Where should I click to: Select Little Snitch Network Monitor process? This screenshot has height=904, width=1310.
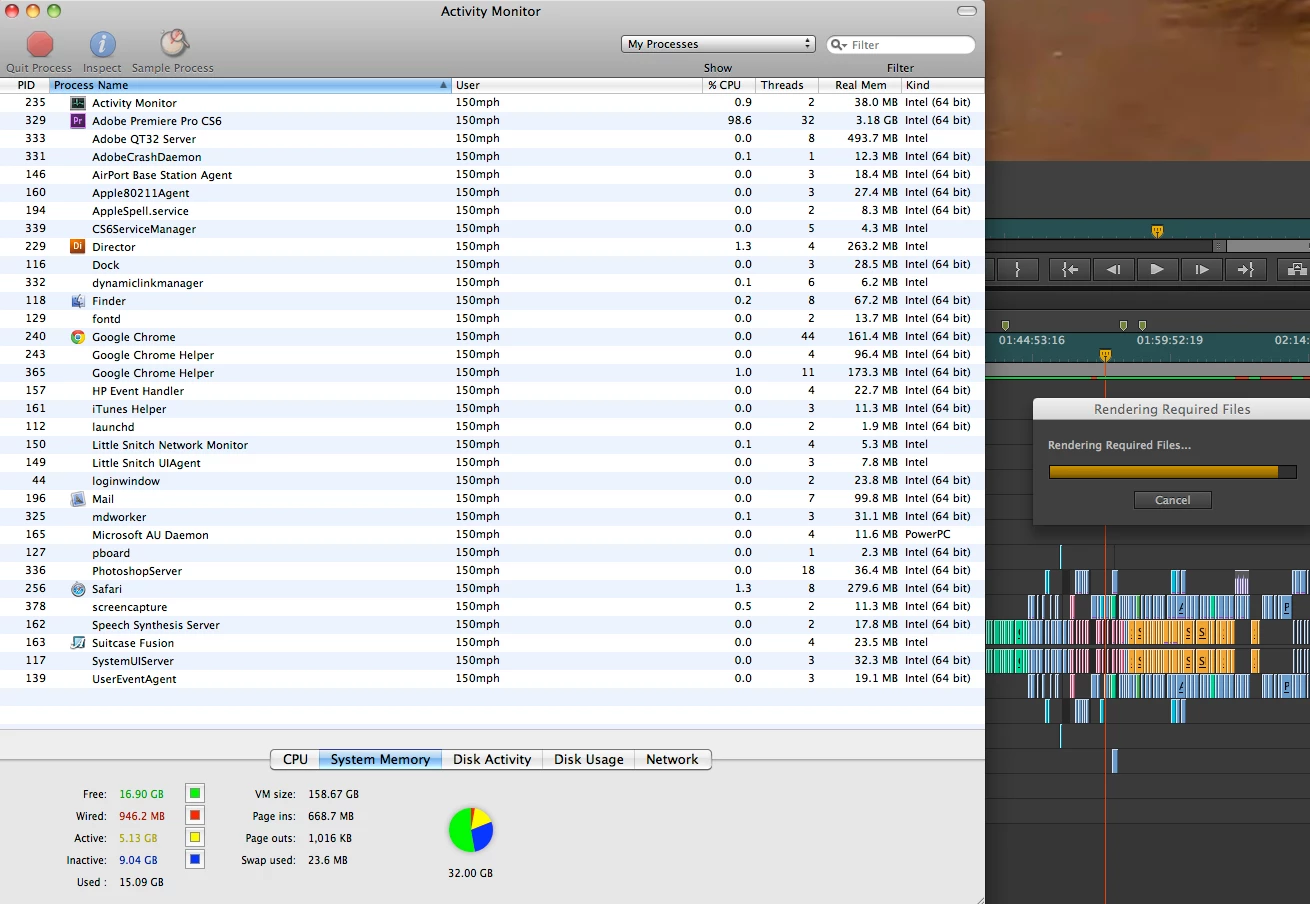[492, 445]
